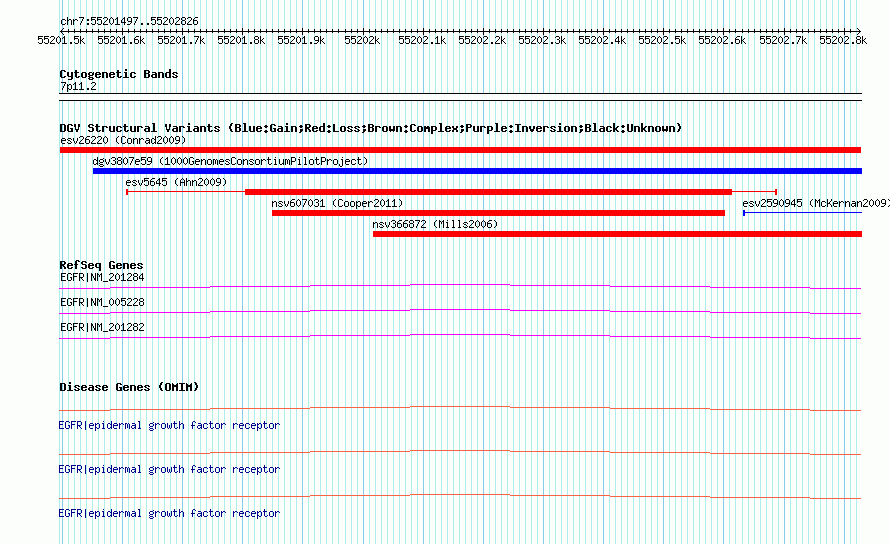
Task: Click the 55201.6k ruler tick label
Action: [121, 40]
